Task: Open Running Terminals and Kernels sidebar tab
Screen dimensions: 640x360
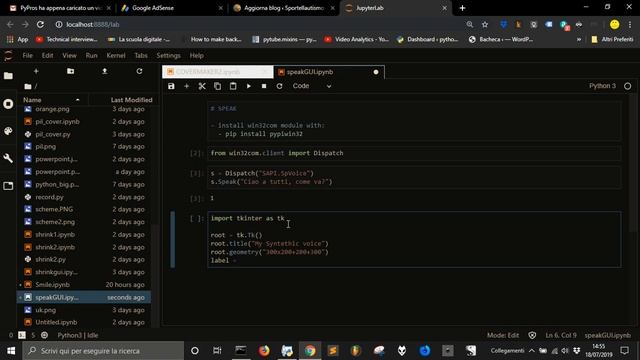Action: [x=8, y=104]
